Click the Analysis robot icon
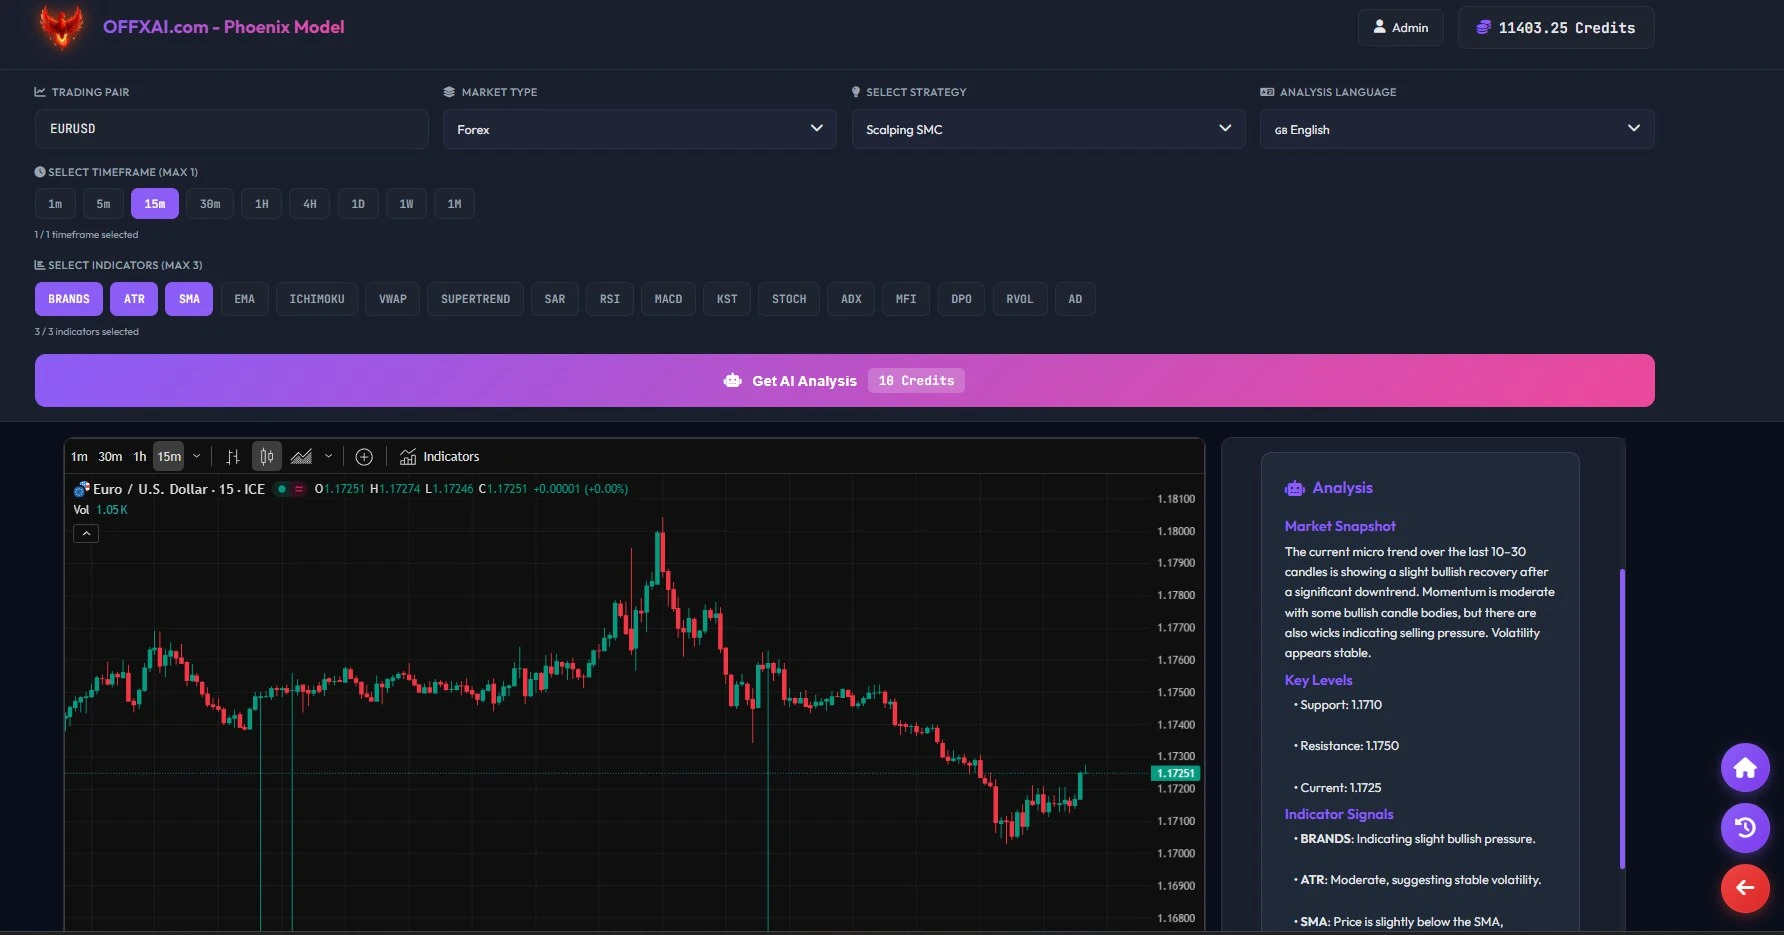 [x=1295, y=488]
